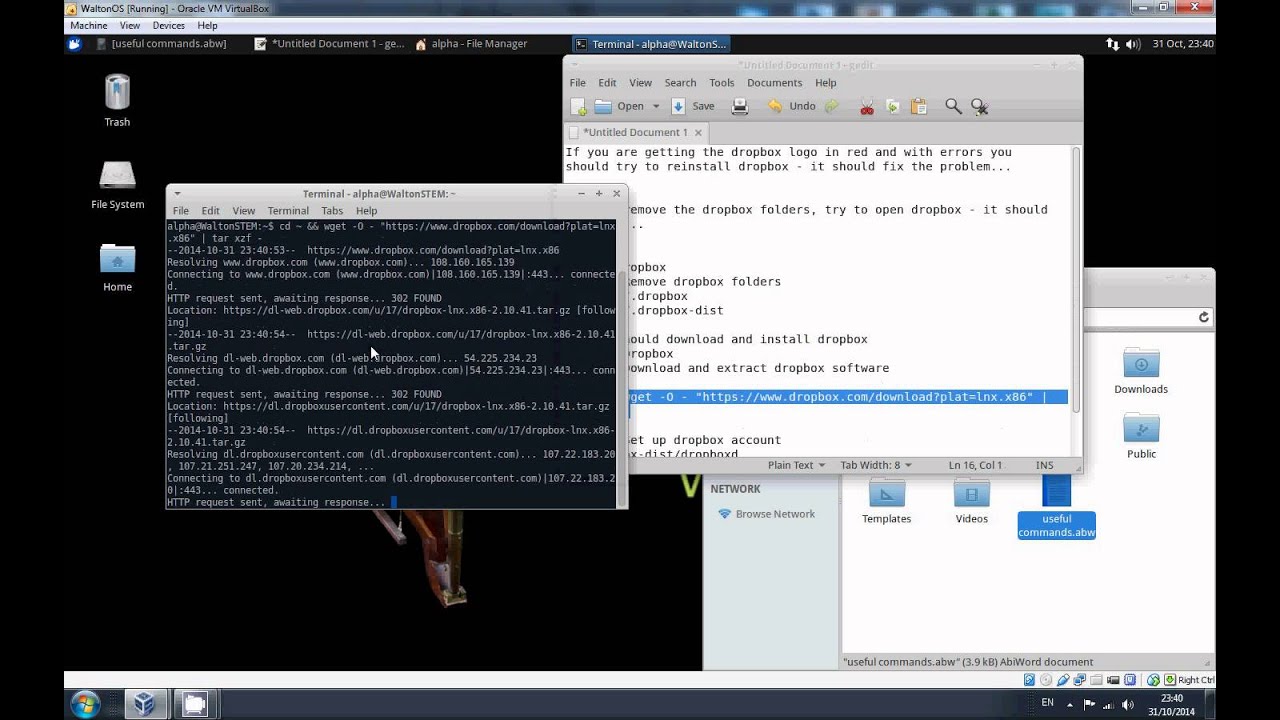Click Action Center flag in Windows tray
This screenshot has width=1280, height=720.
pyautogui.click(x=1090, y=704)
